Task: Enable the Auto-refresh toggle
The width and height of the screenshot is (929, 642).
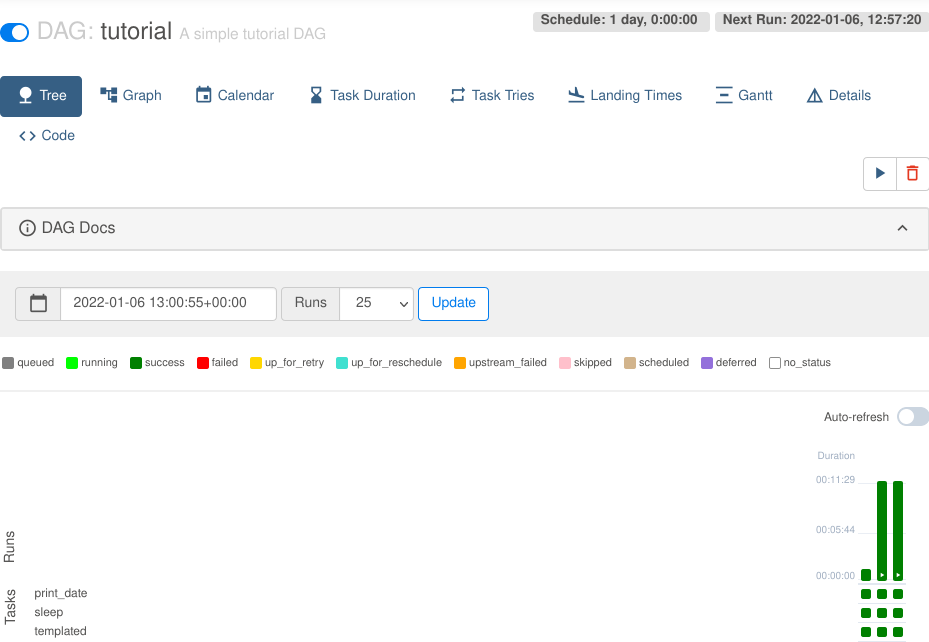Action: (x=912, y=416)
